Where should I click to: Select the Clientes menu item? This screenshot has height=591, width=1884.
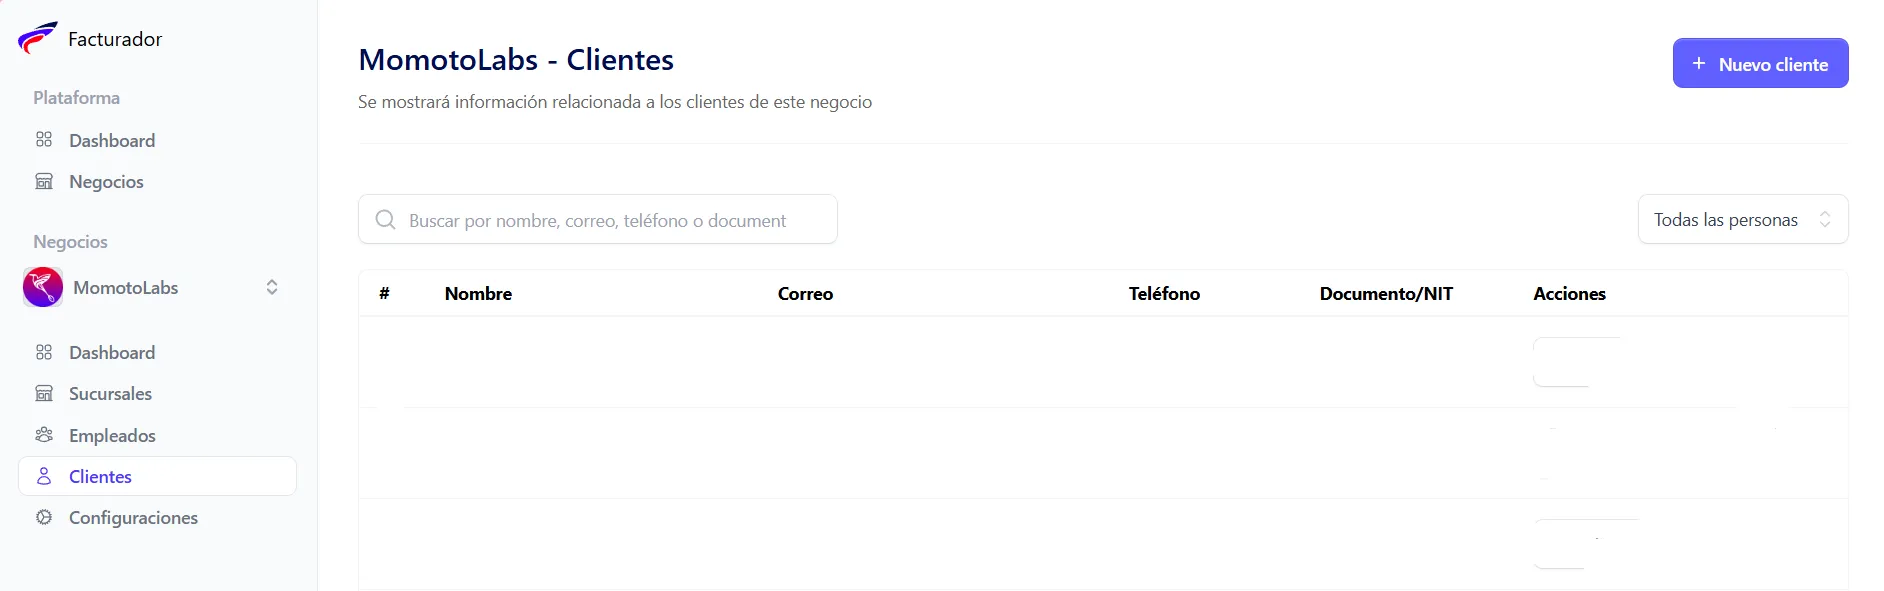click(x=157, y=476)
